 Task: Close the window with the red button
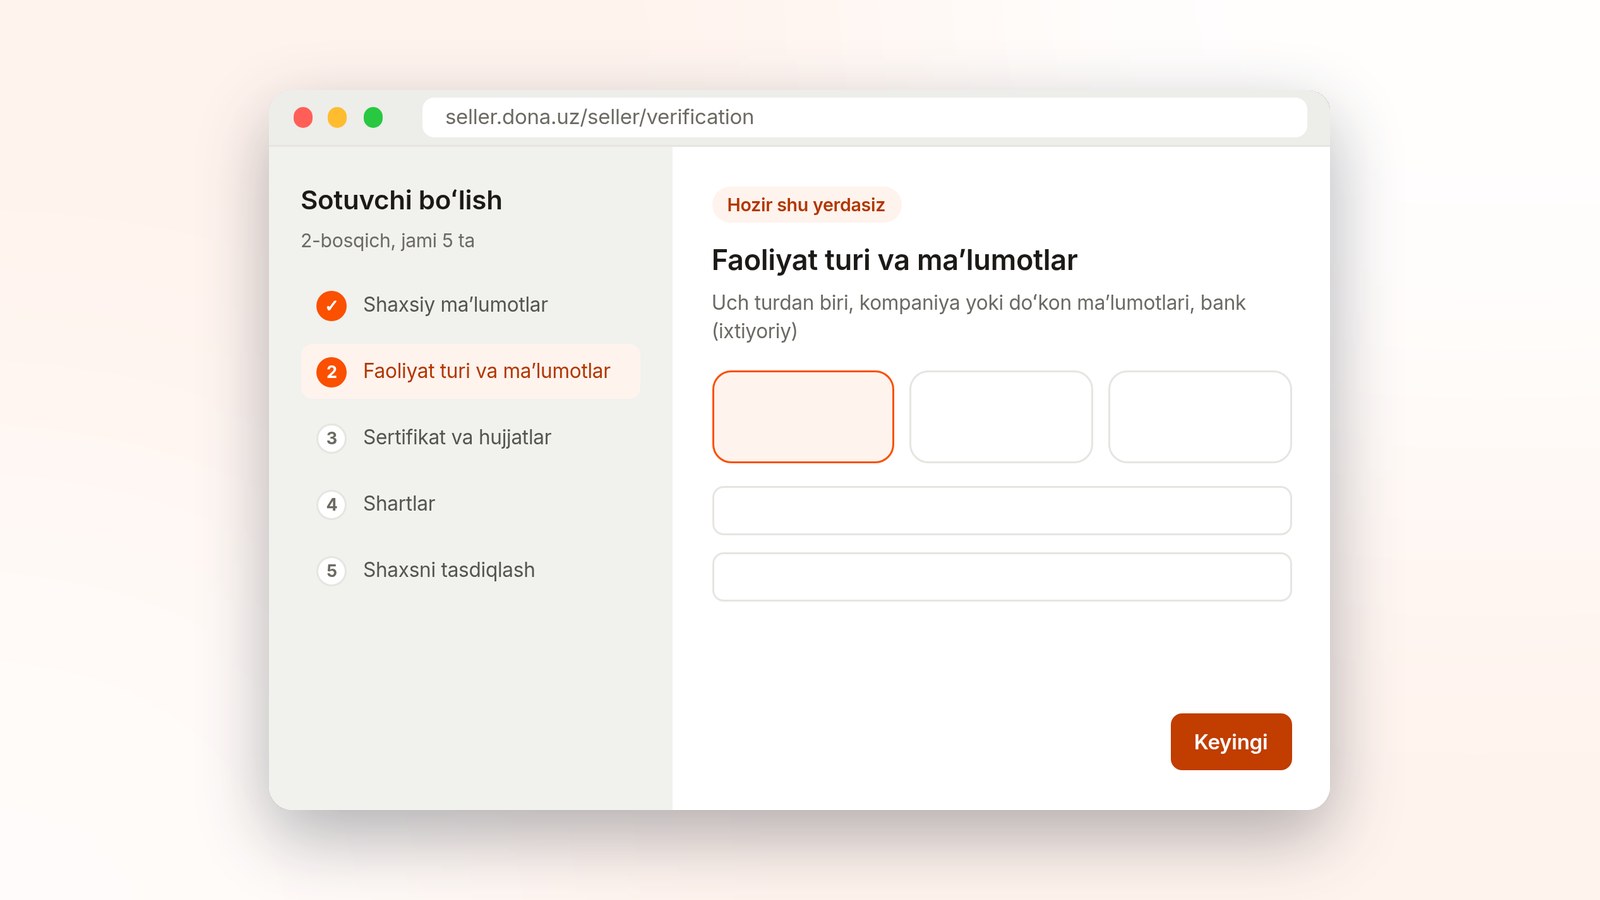click(303, 118)
